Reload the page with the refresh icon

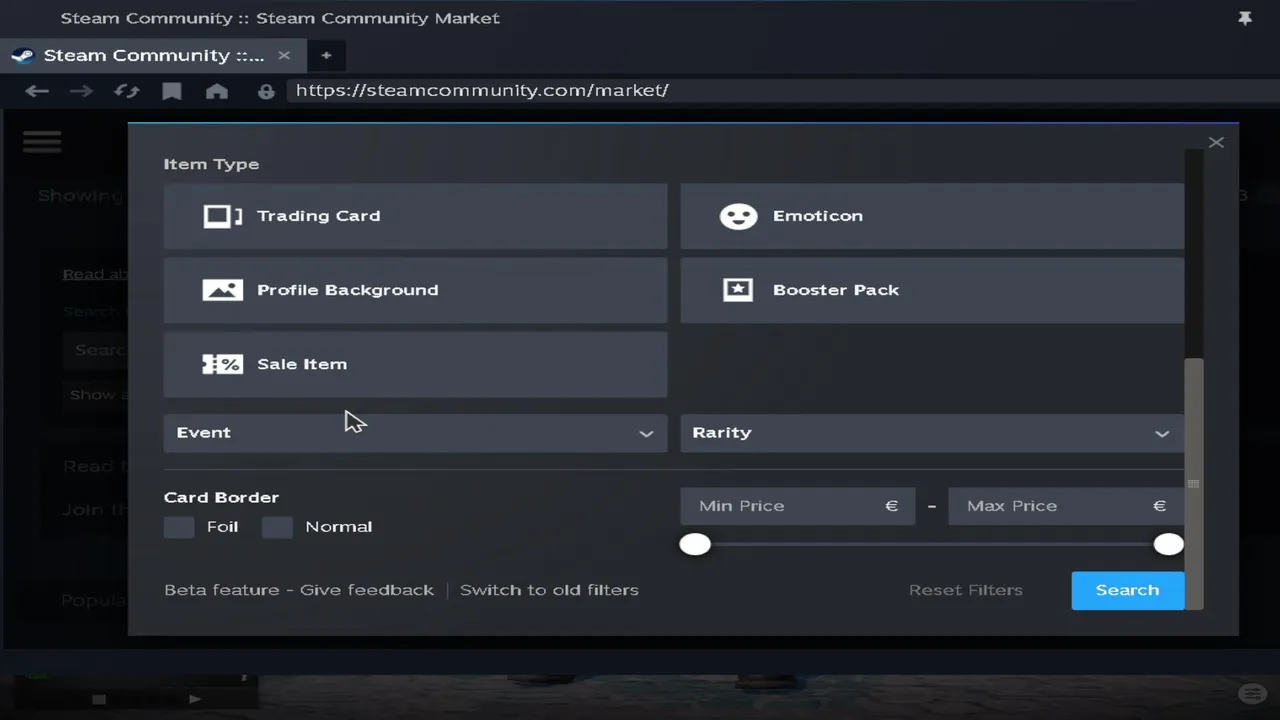pyautogui.click(x=127, y=91)
